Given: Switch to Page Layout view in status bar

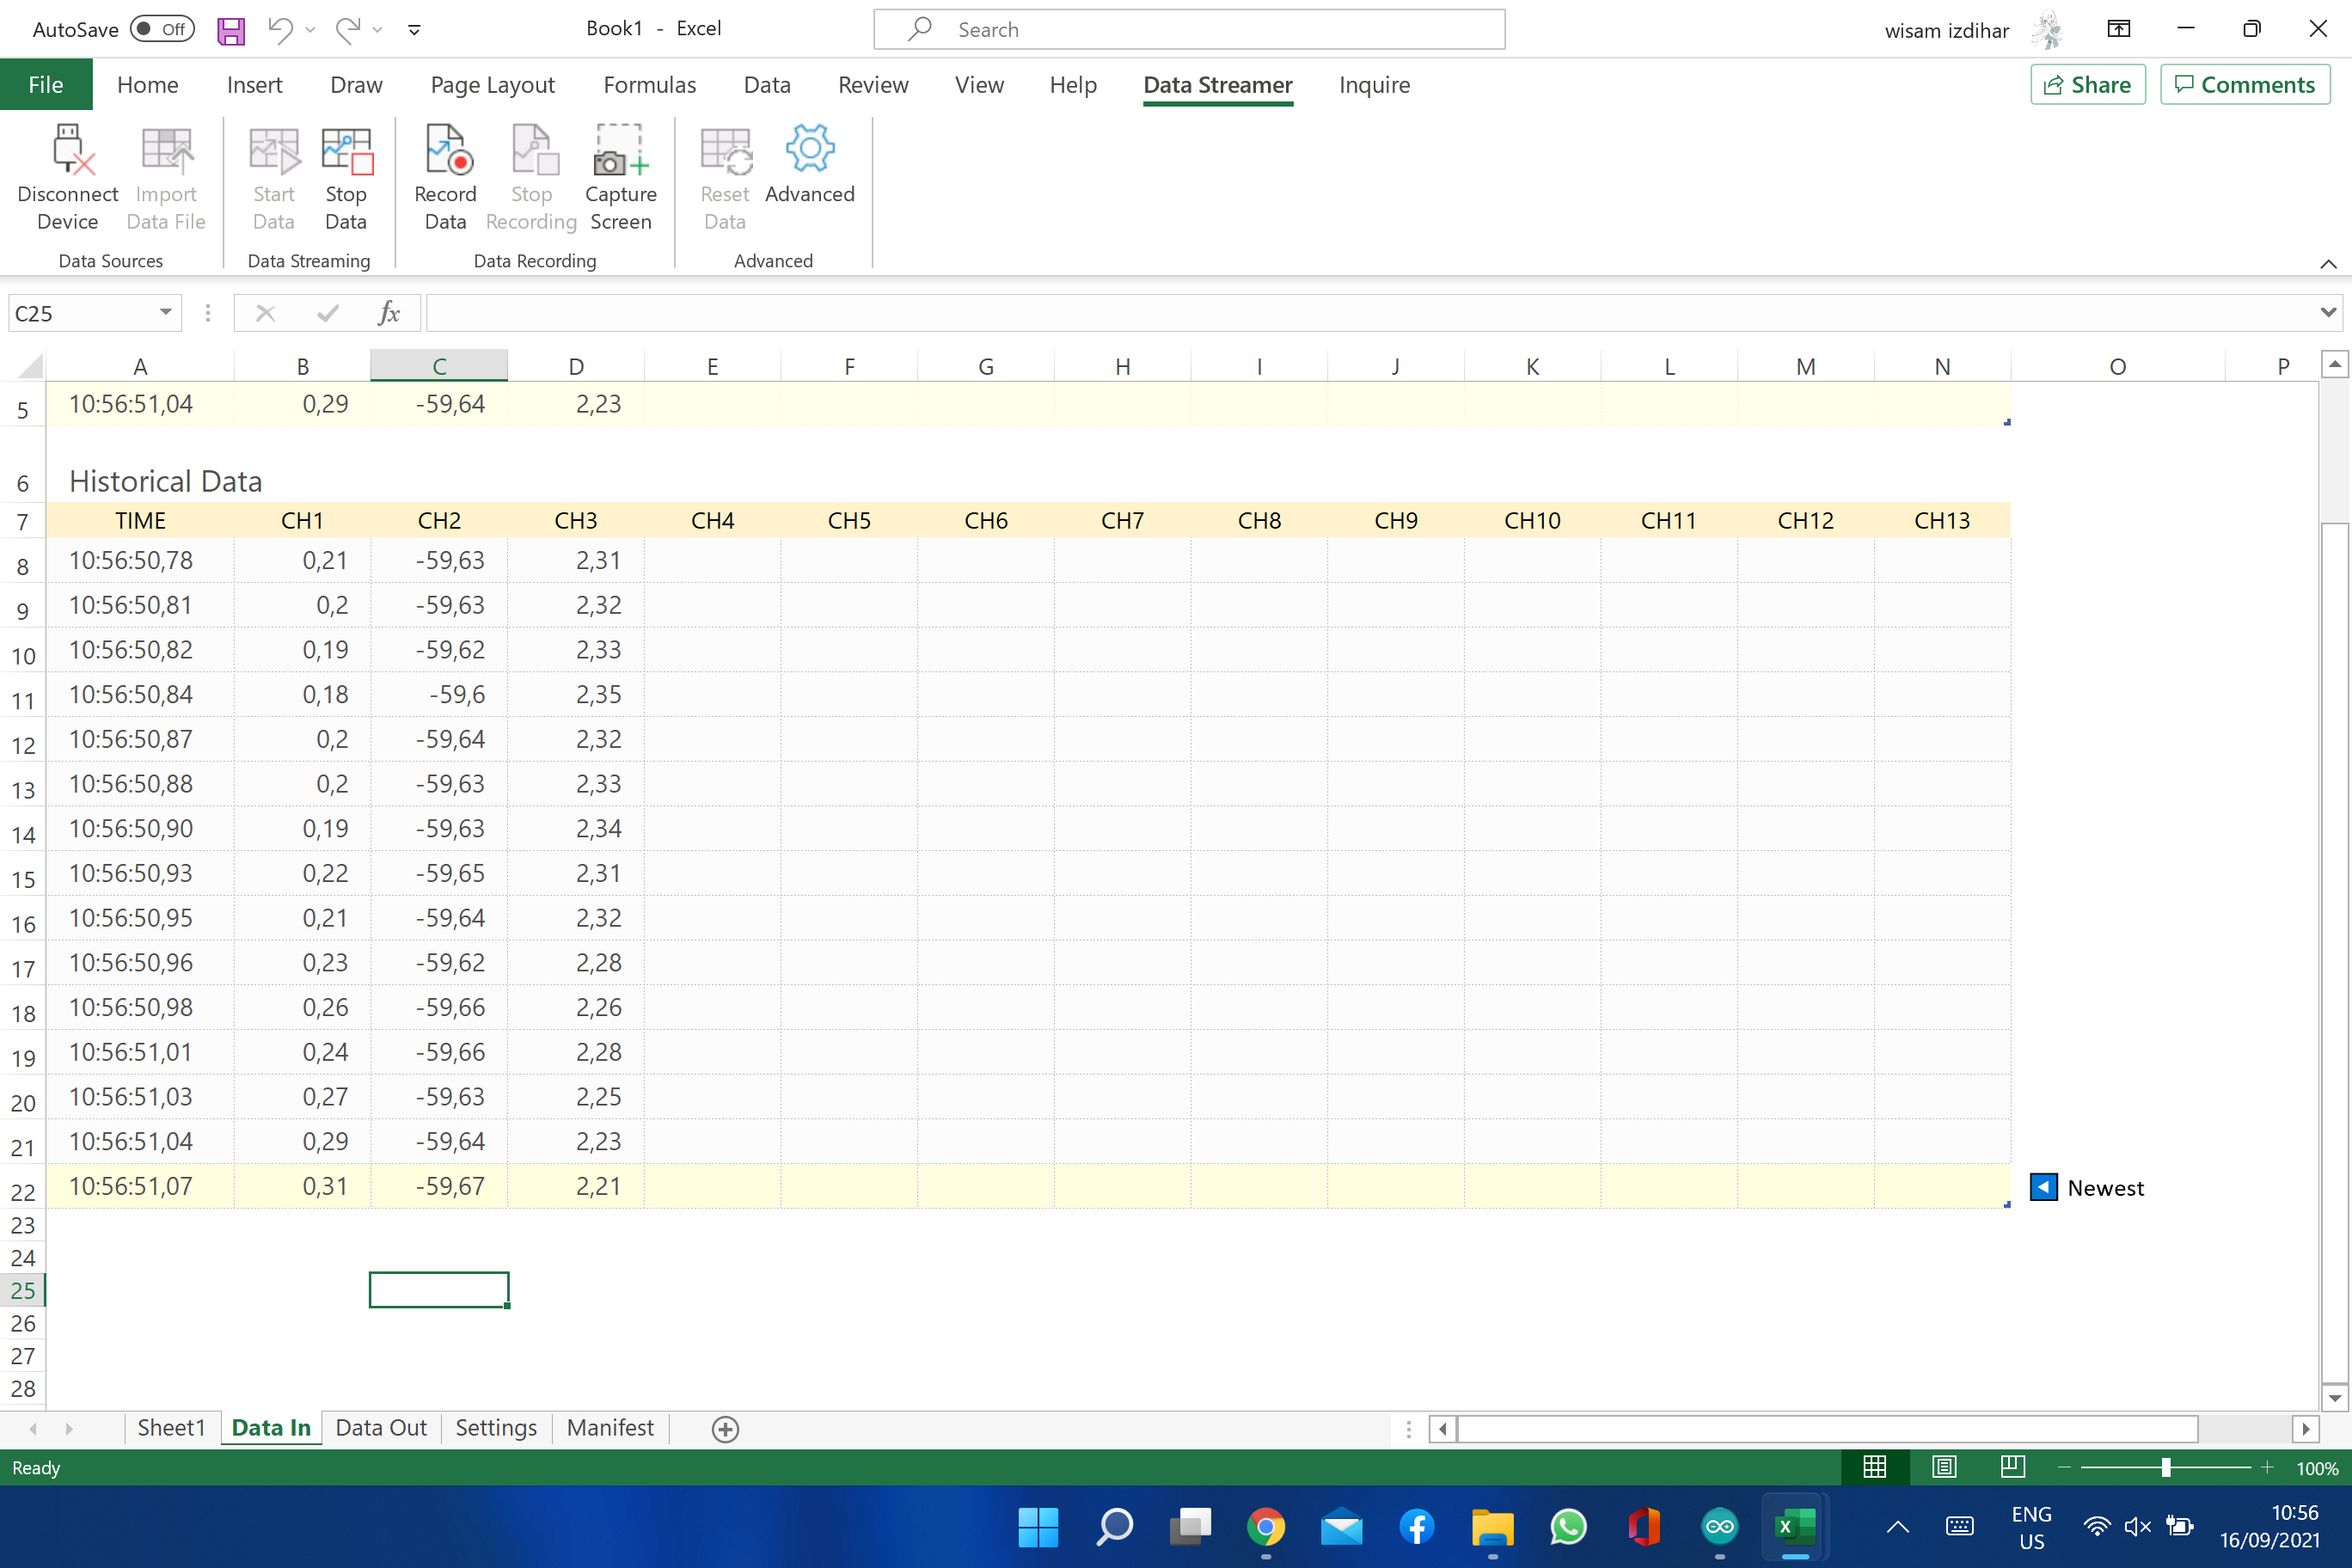Looking at the screenshot, I should 1944,1467.
